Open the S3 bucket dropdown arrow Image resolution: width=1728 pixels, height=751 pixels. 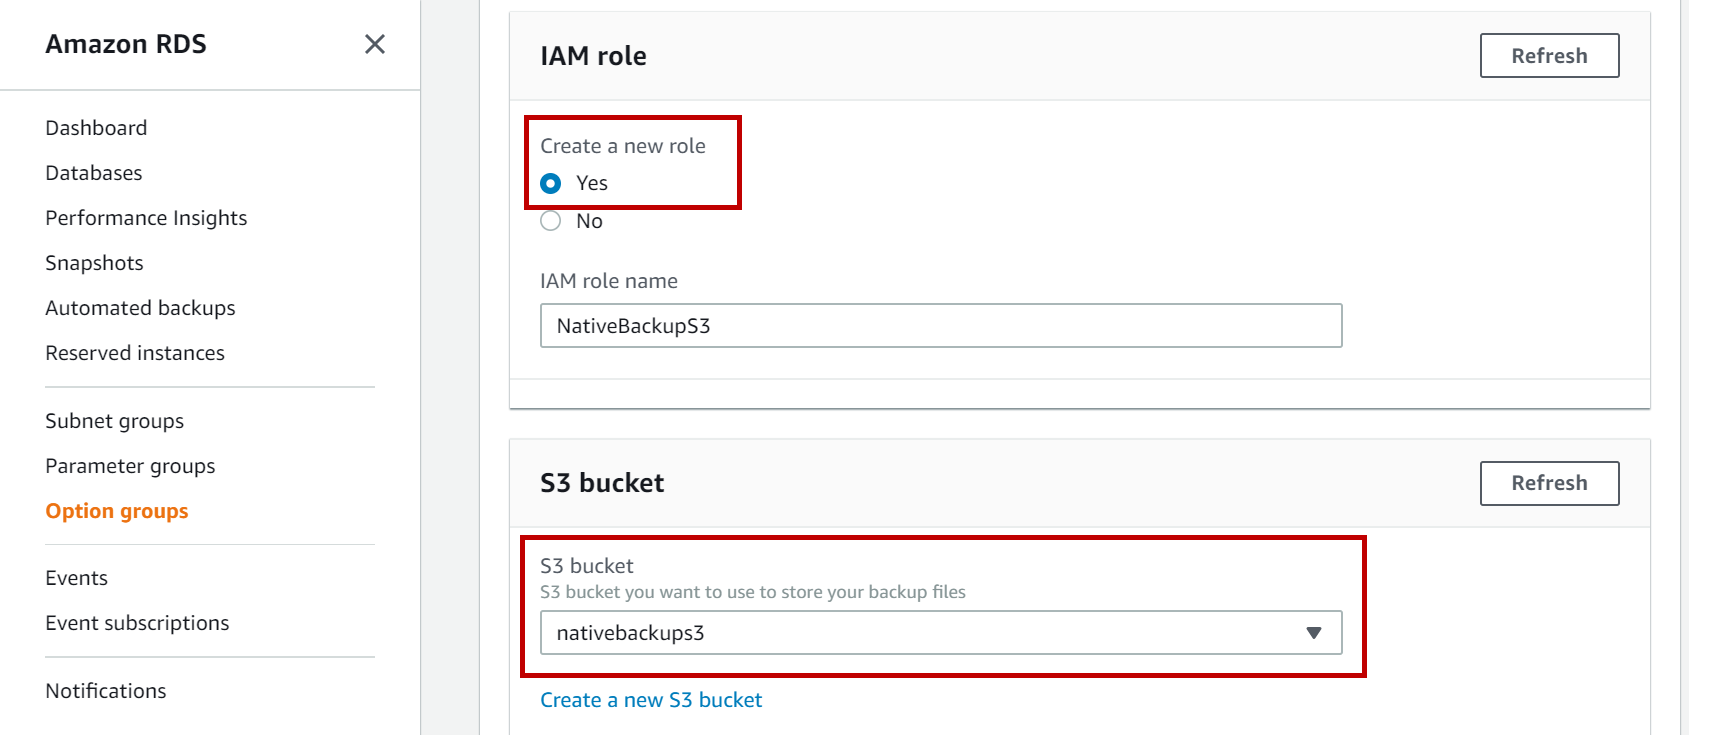point(1313,633)
